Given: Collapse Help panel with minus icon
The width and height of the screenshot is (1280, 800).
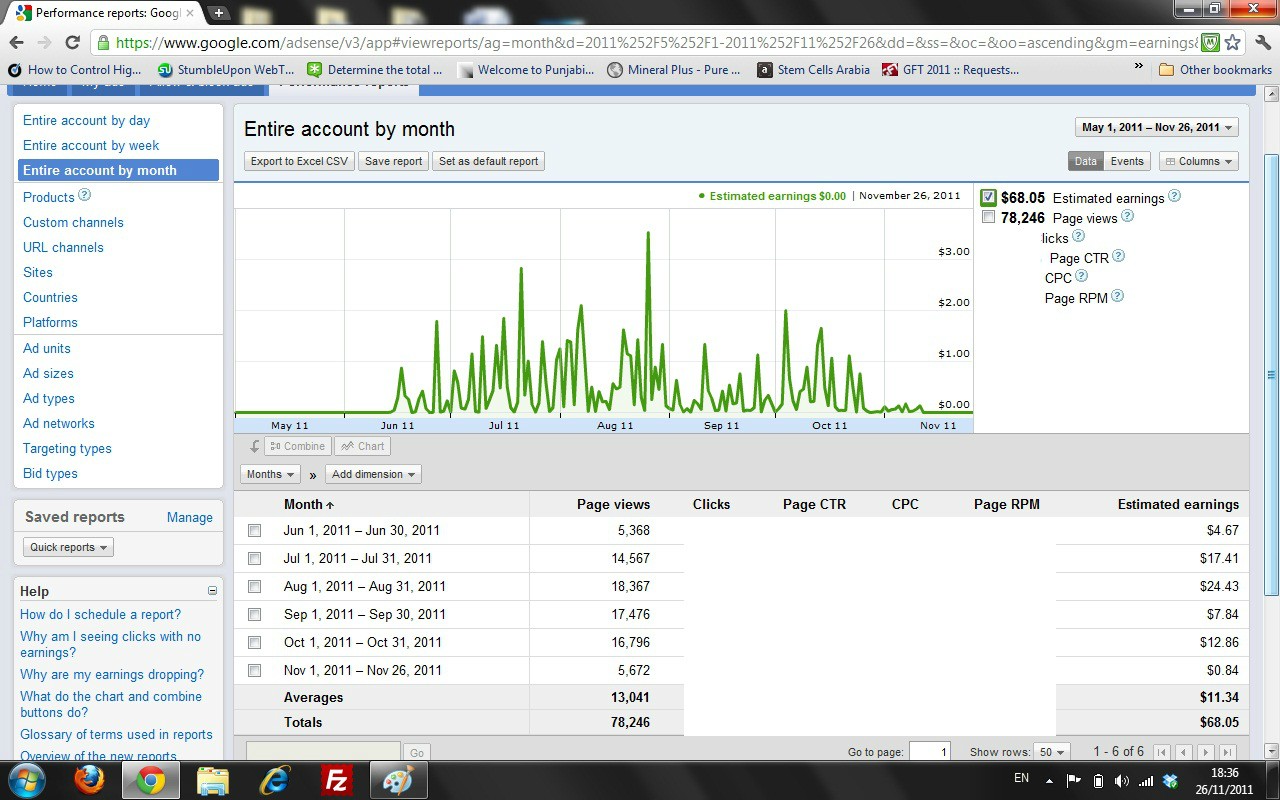Looking at the screenshot, I should [212, 591].
